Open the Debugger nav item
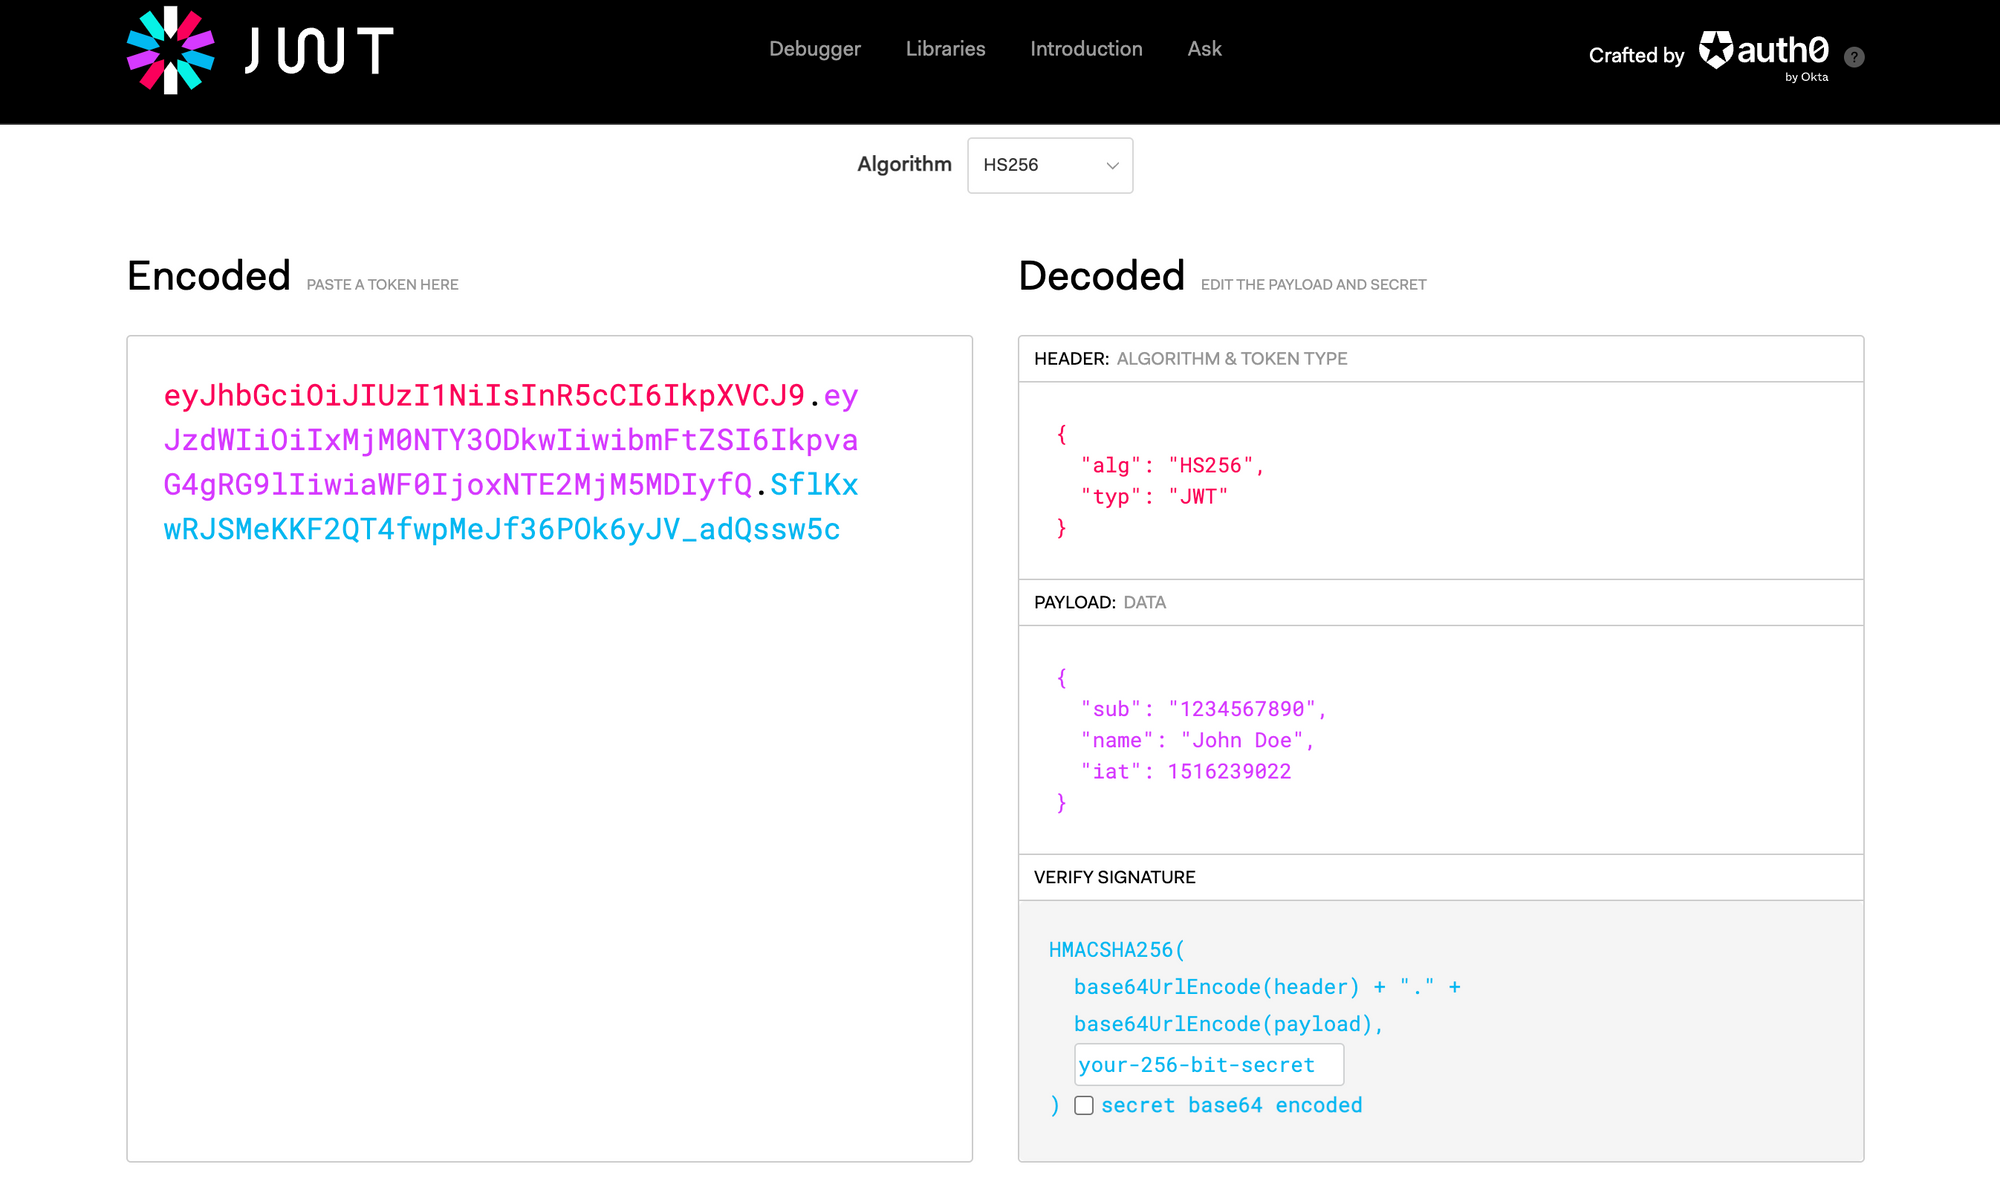Image resolution: width=2000 pixels, height=1190 pixels. coord(814,49)
